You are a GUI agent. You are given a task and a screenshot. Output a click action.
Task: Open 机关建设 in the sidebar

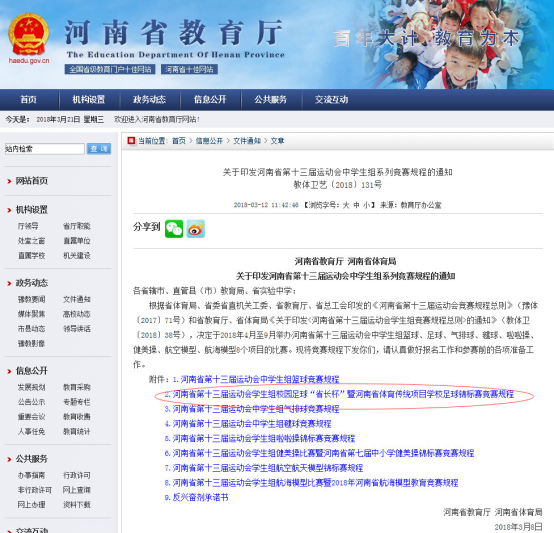coord(77,255)
